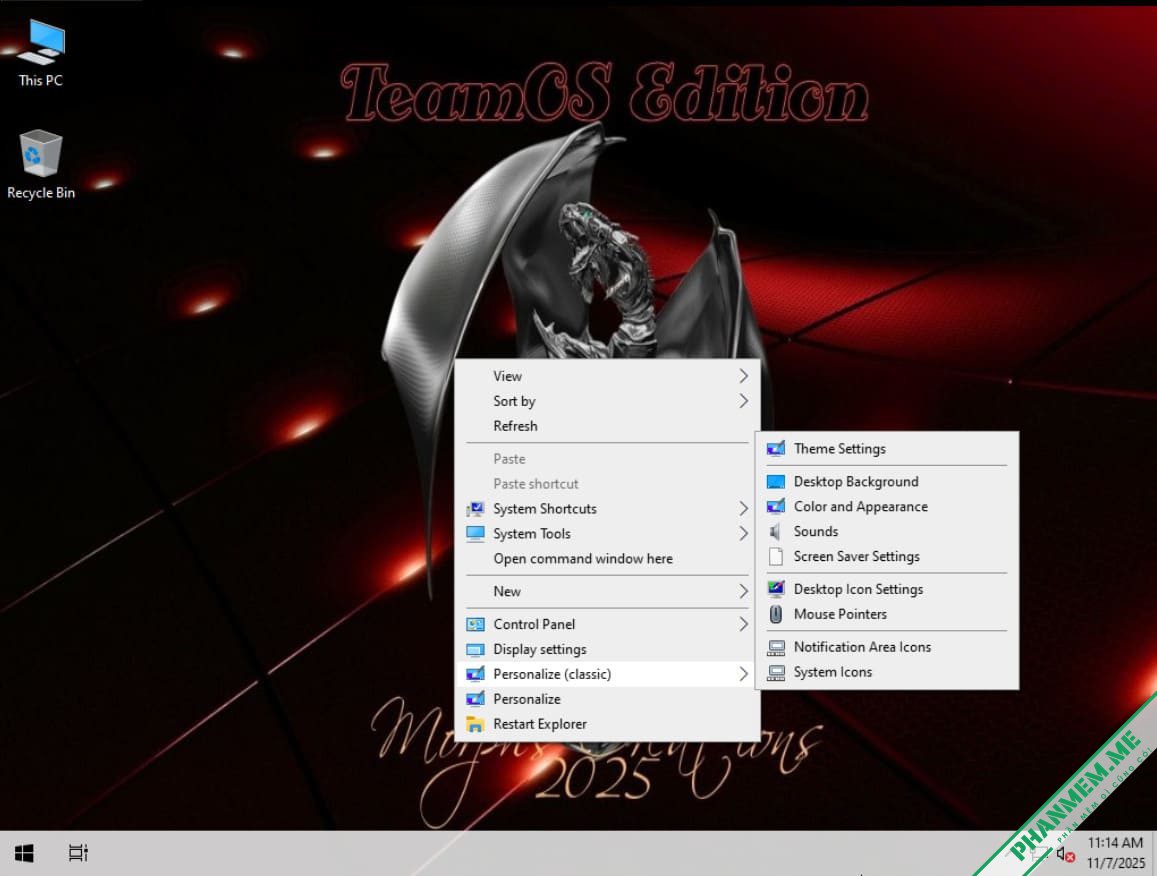Expand the Sort by submenu arrow
Image resolution: width=1157 pixels, height=876 pixels.
pyautogui.click(x=744, y=401)
